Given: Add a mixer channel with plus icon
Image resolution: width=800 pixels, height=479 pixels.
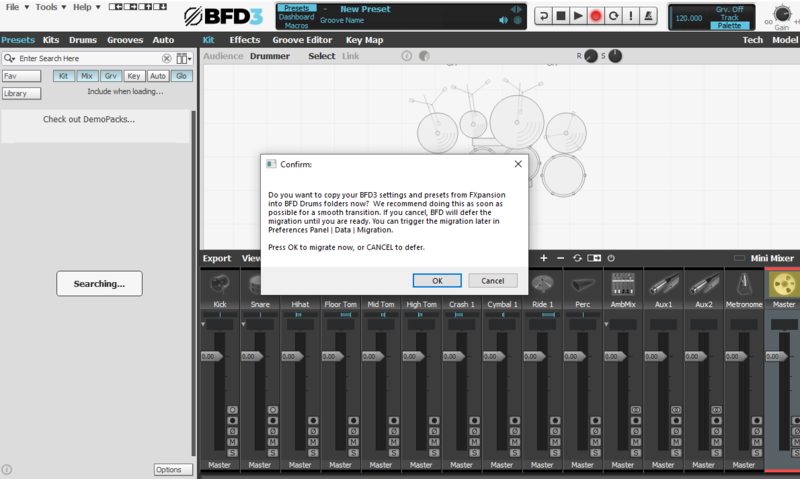Looking at the screenshot, I should 543,258.
